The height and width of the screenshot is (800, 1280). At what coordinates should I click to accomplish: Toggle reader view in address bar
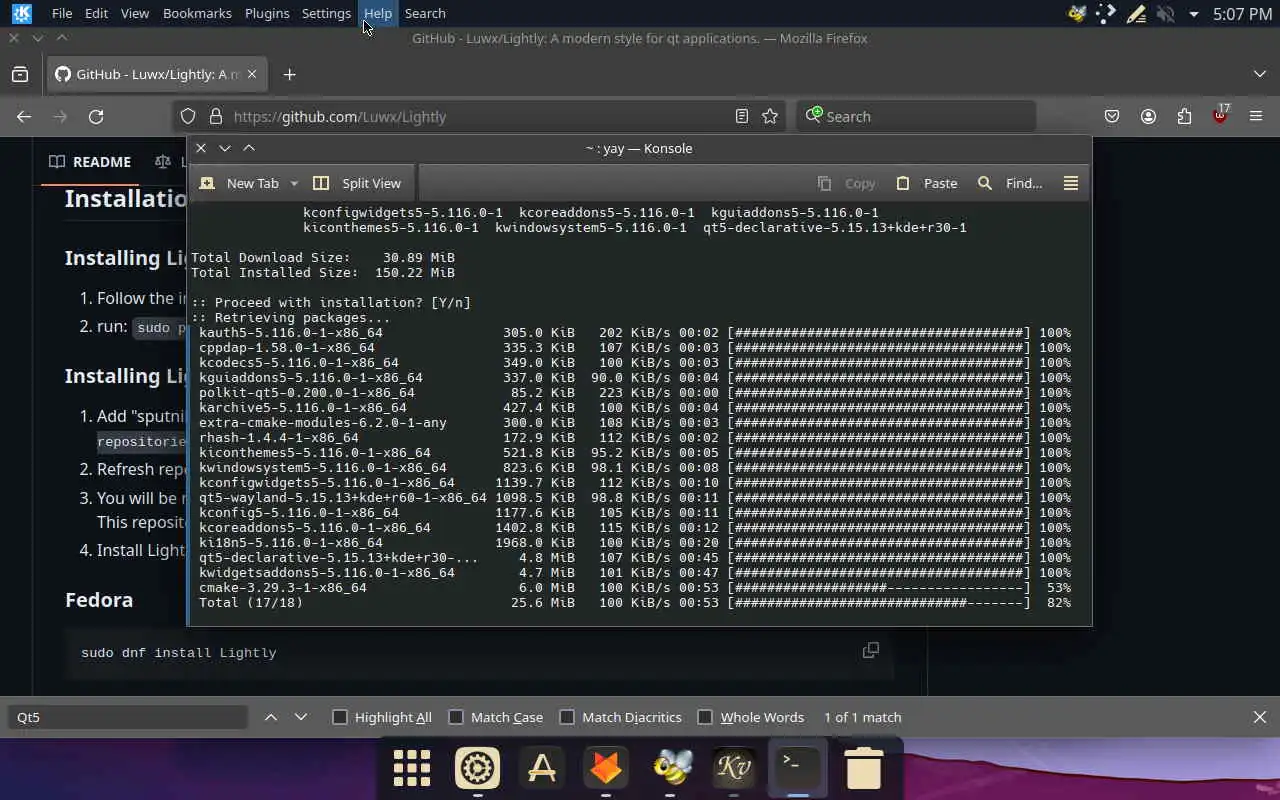741,116
